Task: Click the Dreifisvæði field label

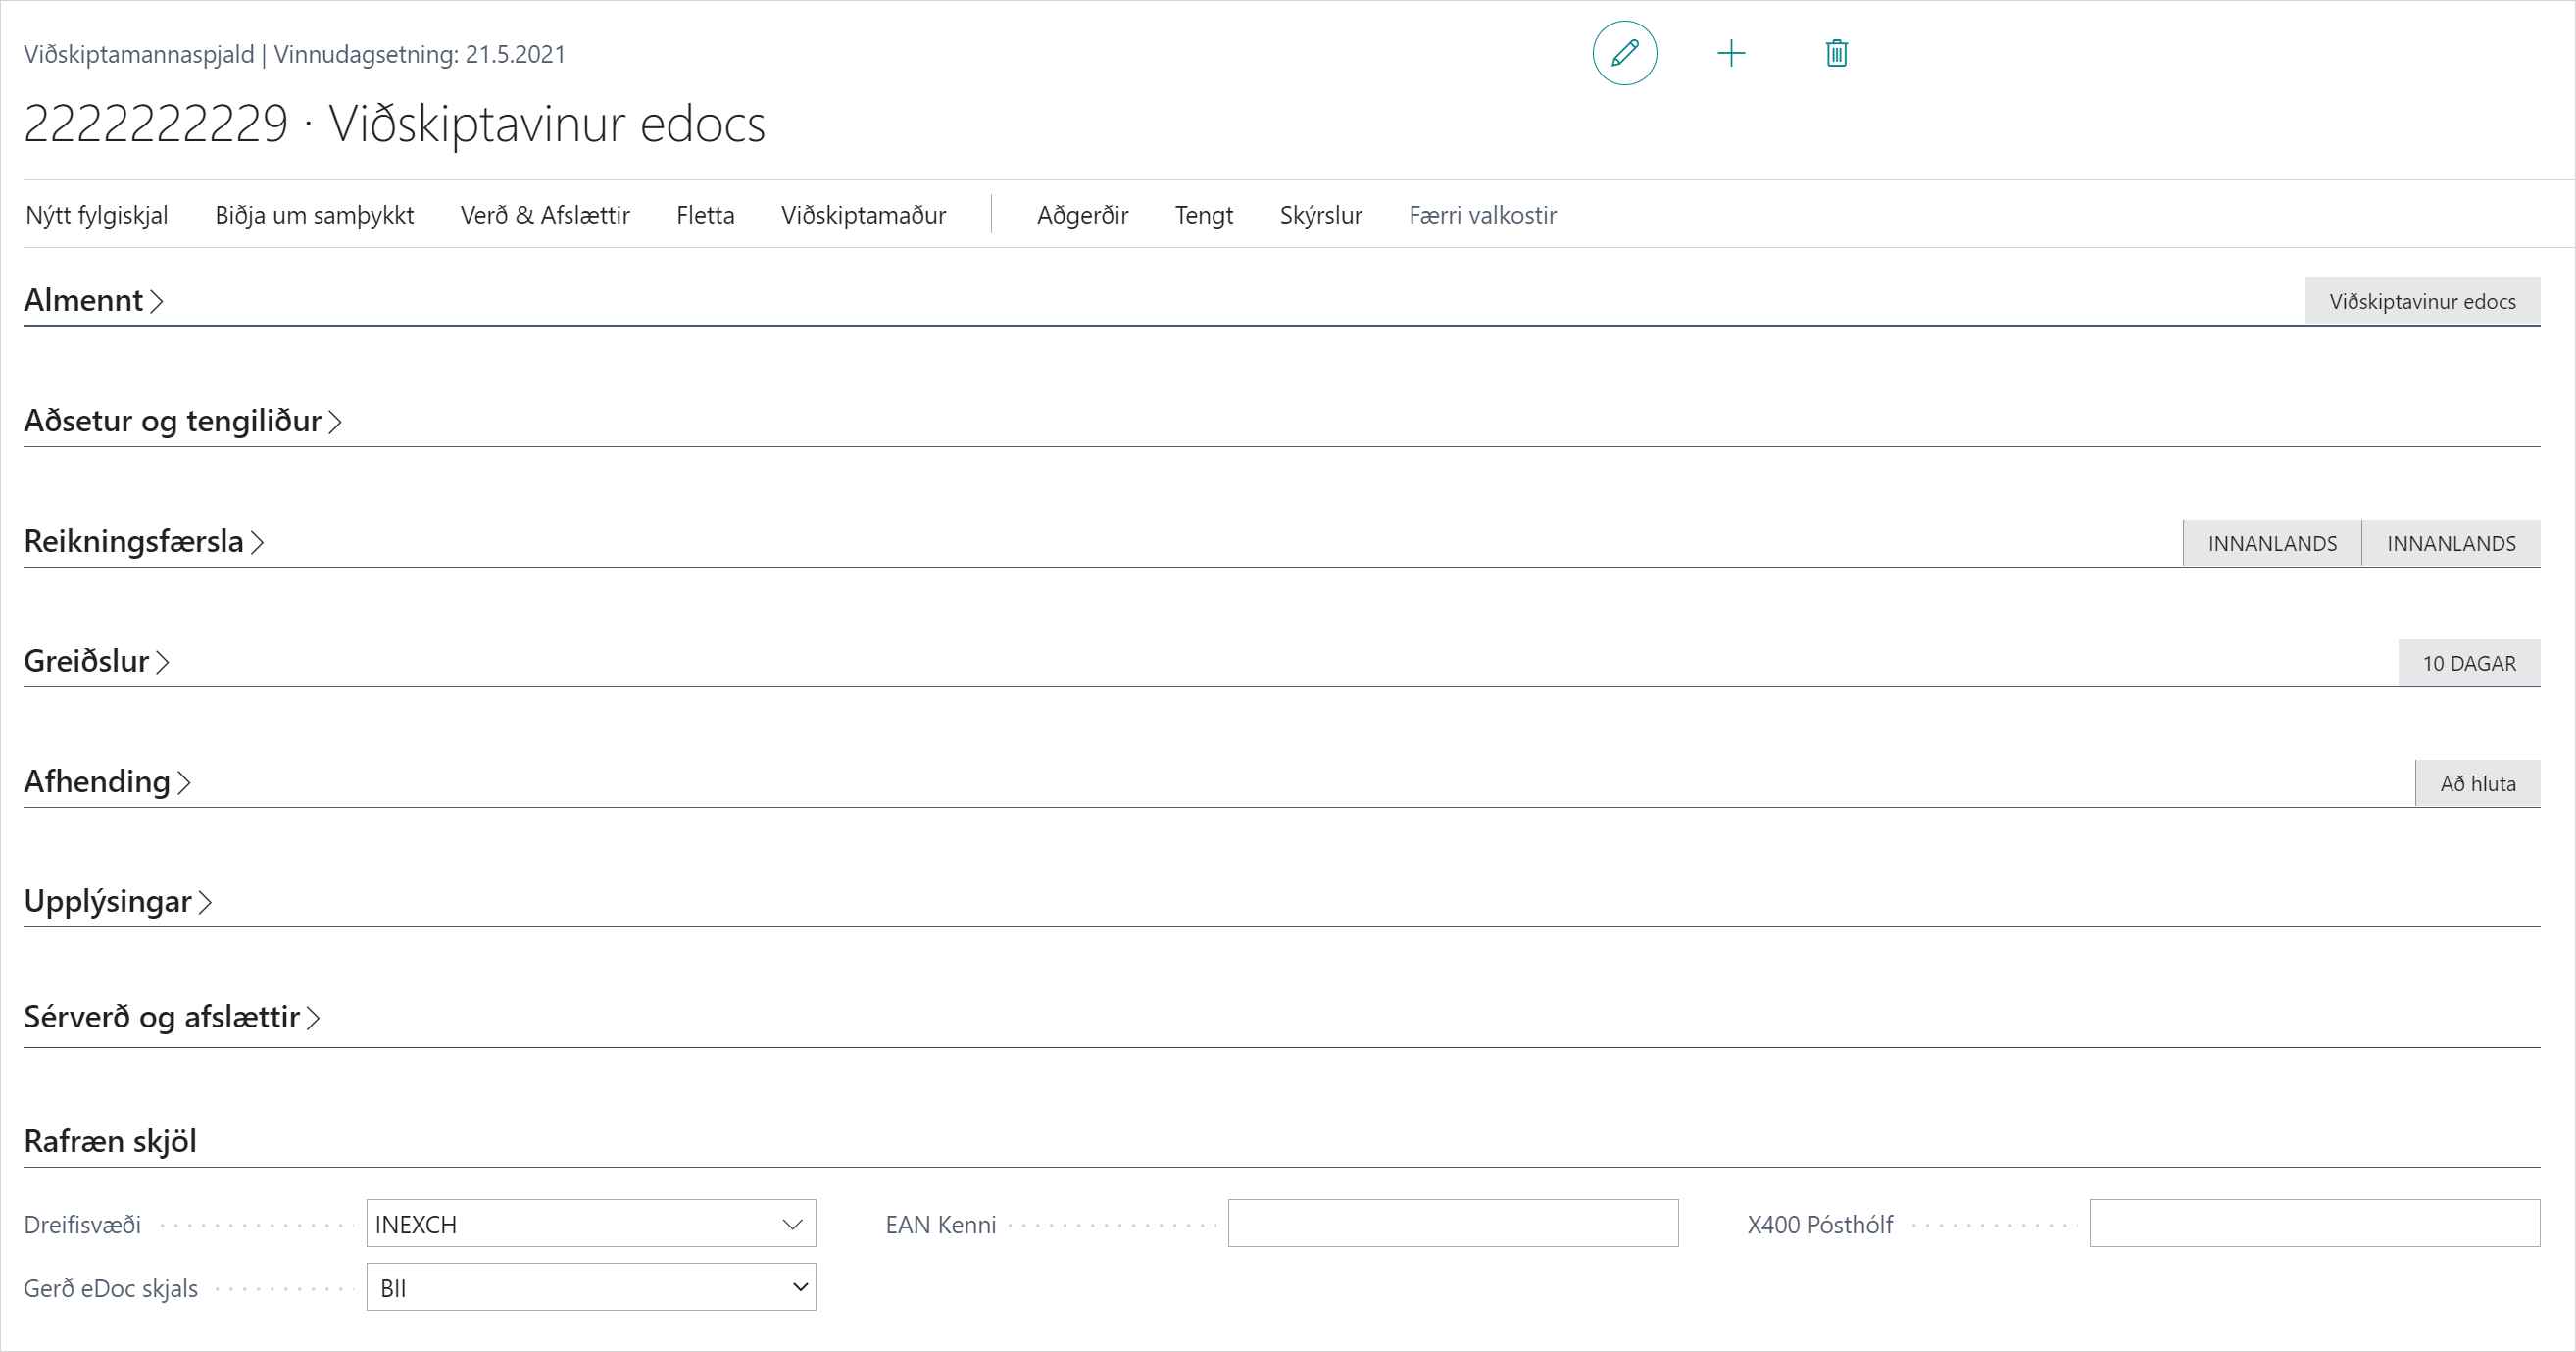Action: click(x=83, y=1225)
